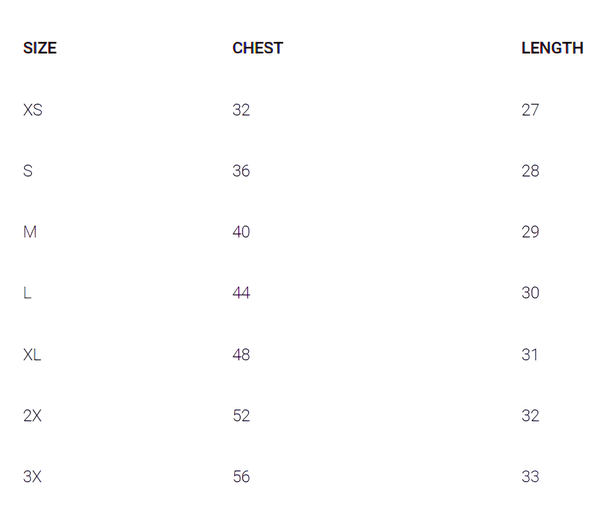Click chest value 40
Viewport: 600px width, 526px height.
click(x=241, y=232)
